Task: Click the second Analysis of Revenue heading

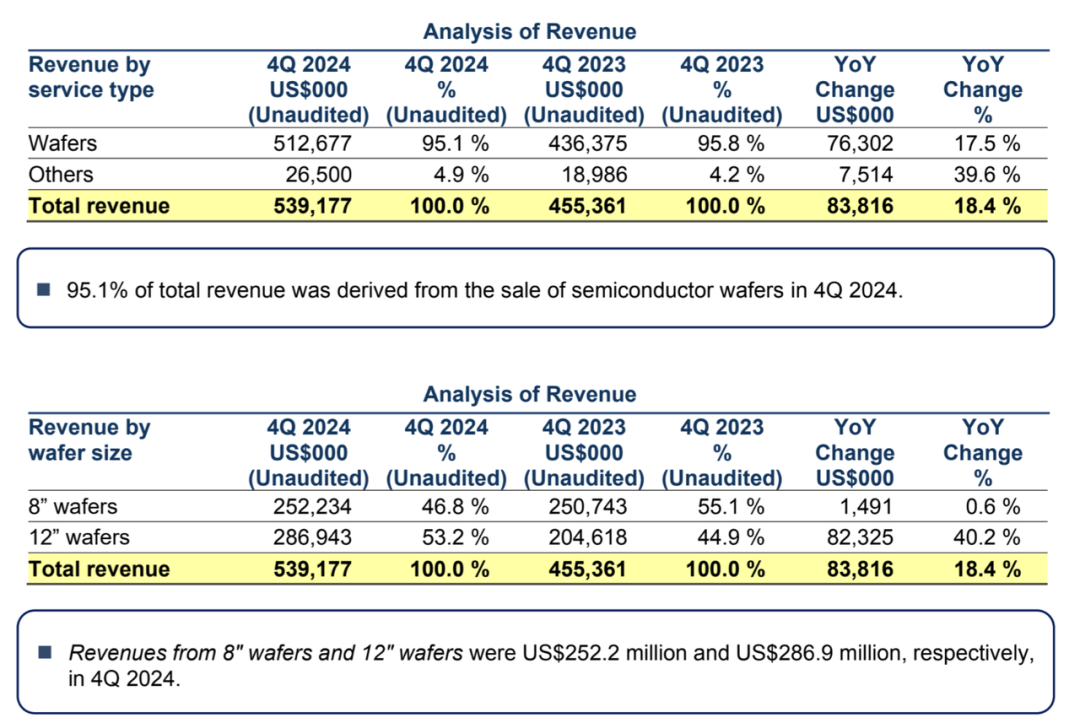Action: 529,395
